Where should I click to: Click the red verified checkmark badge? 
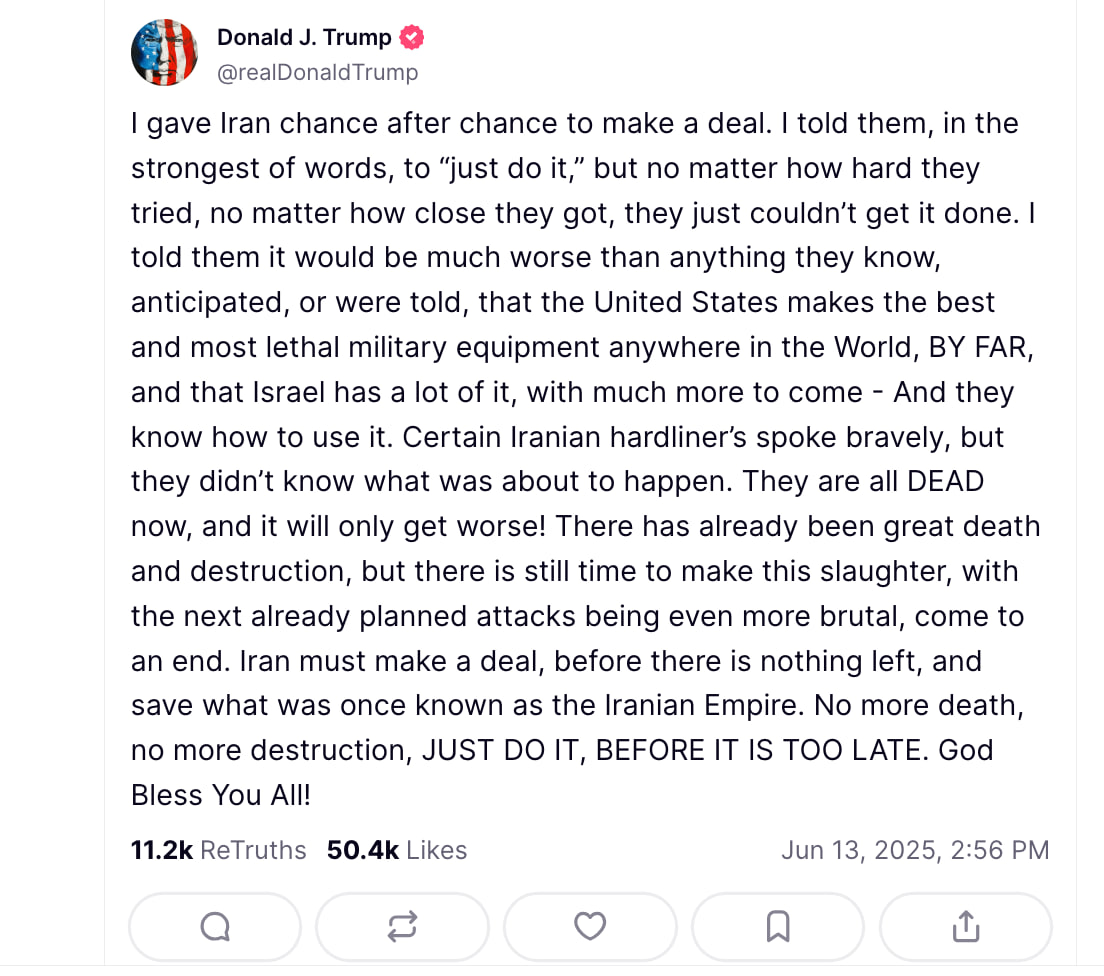coord(412,37)
